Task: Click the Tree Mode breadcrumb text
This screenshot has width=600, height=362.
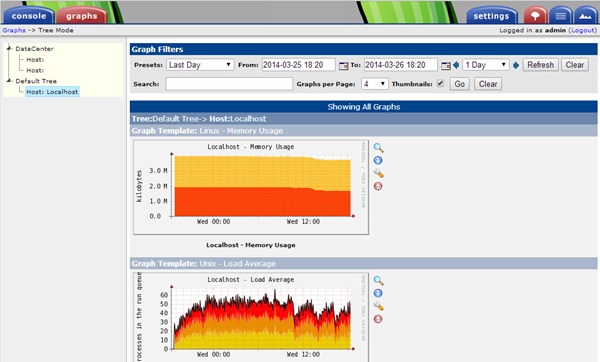Action: coord(55,30)
